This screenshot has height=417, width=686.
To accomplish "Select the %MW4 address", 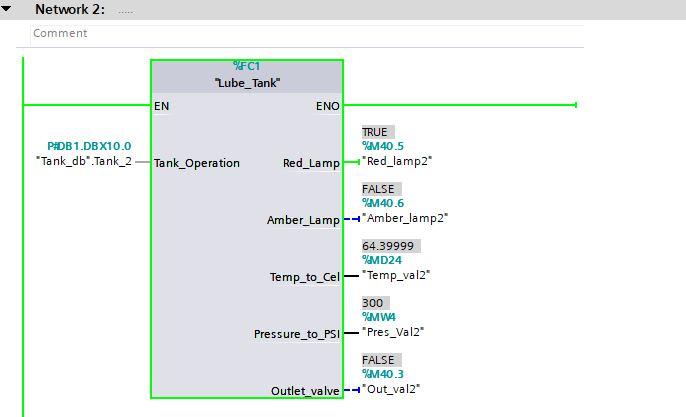I will [379, 317].
